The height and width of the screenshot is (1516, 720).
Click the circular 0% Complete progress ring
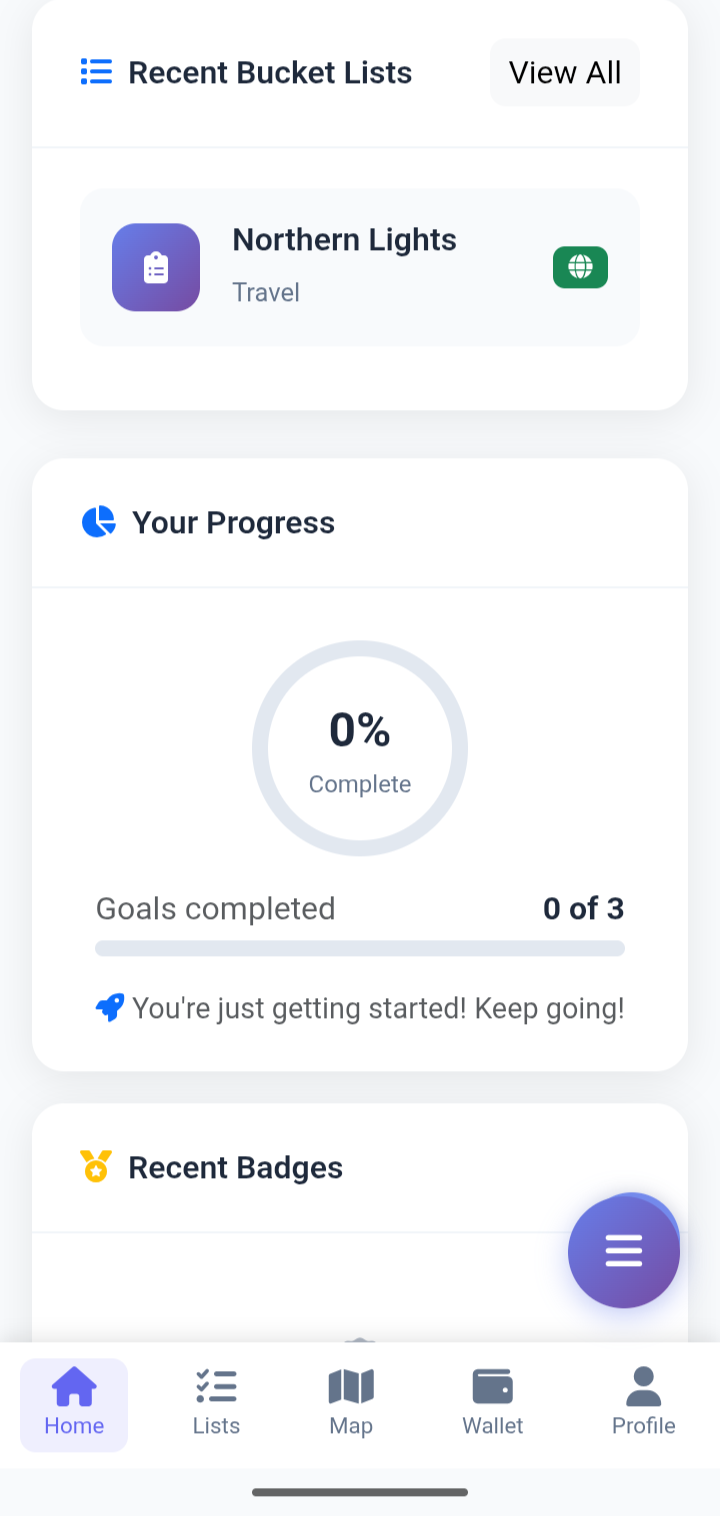coord(360,748)
